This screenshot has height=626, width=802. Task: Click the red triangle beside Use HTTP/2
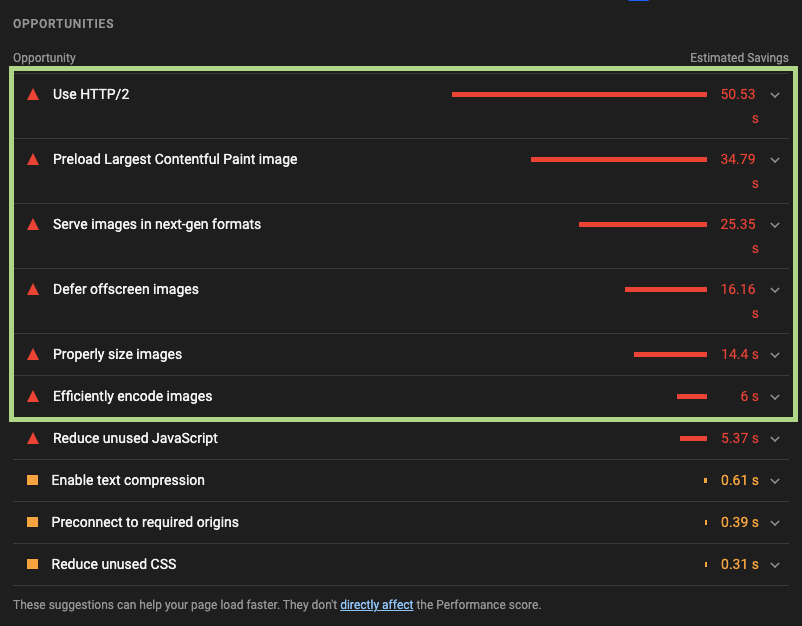(x=33, y=94)
